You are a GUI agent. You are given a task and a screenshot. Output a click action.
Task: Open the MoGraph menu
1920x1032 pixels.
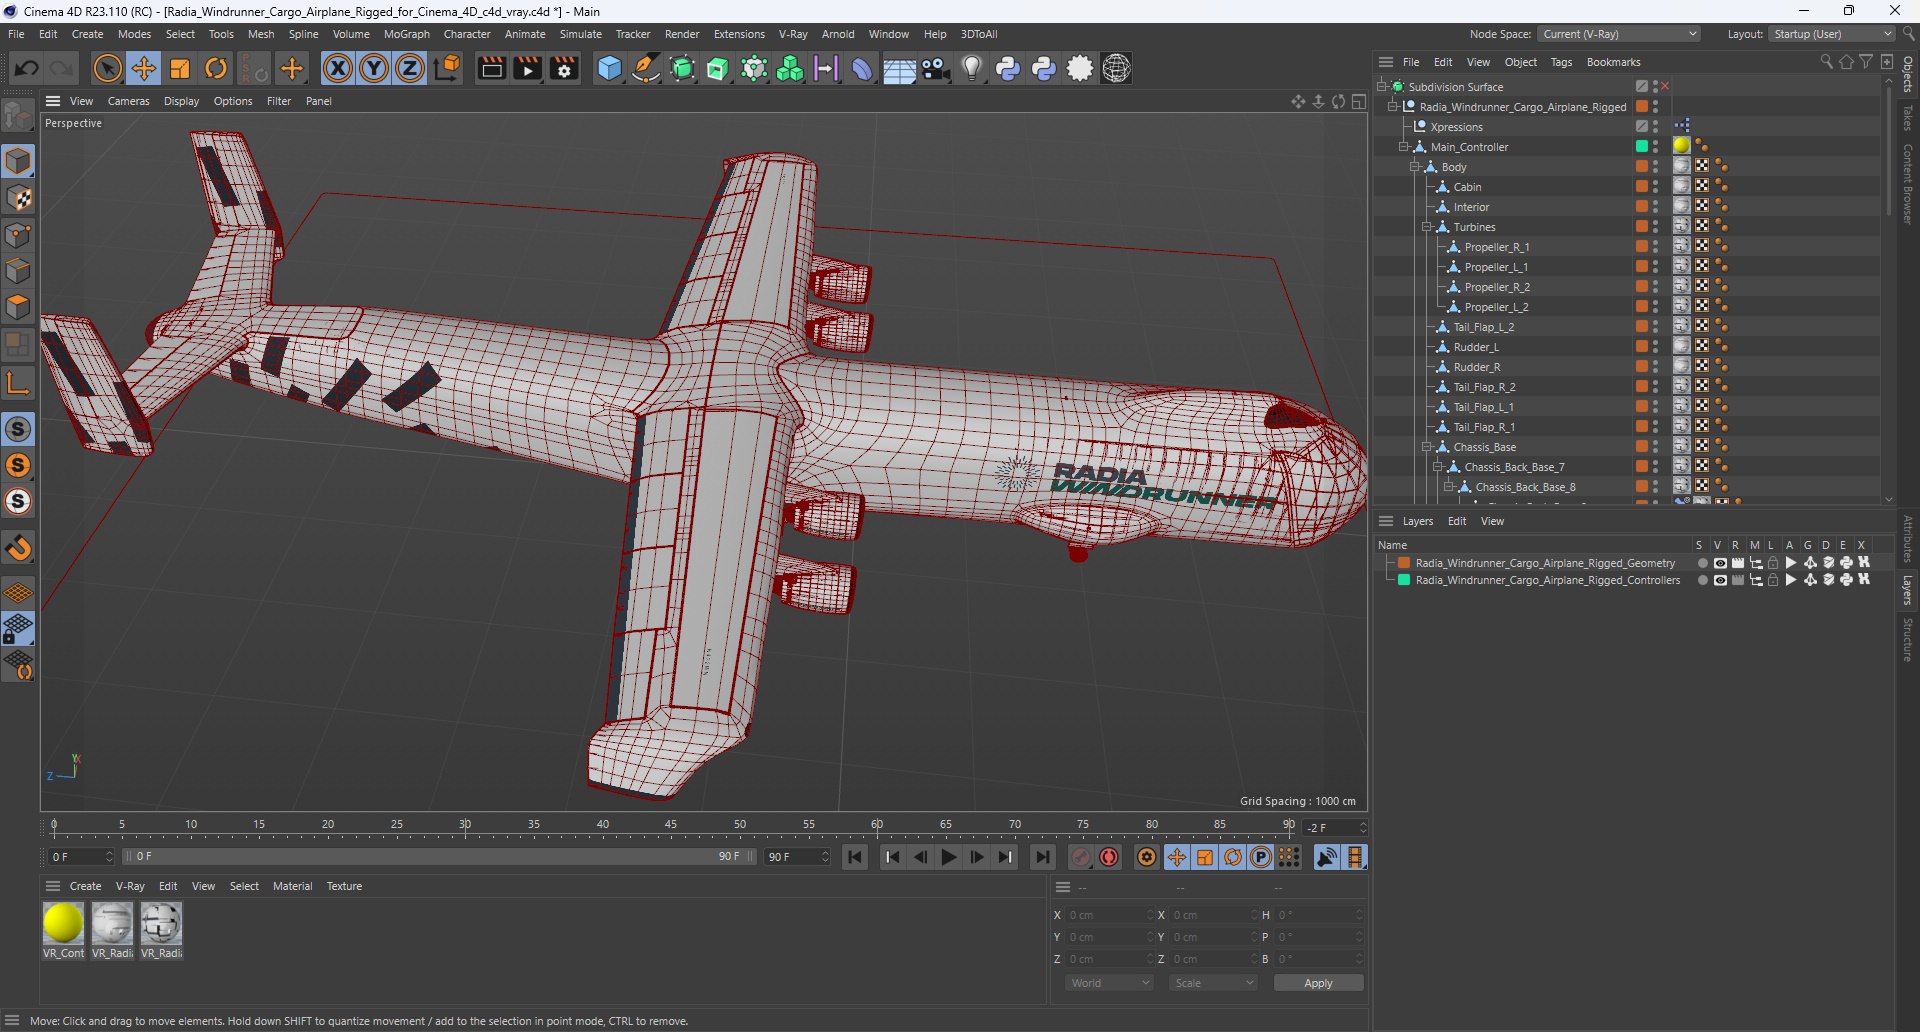coord(407,34)
